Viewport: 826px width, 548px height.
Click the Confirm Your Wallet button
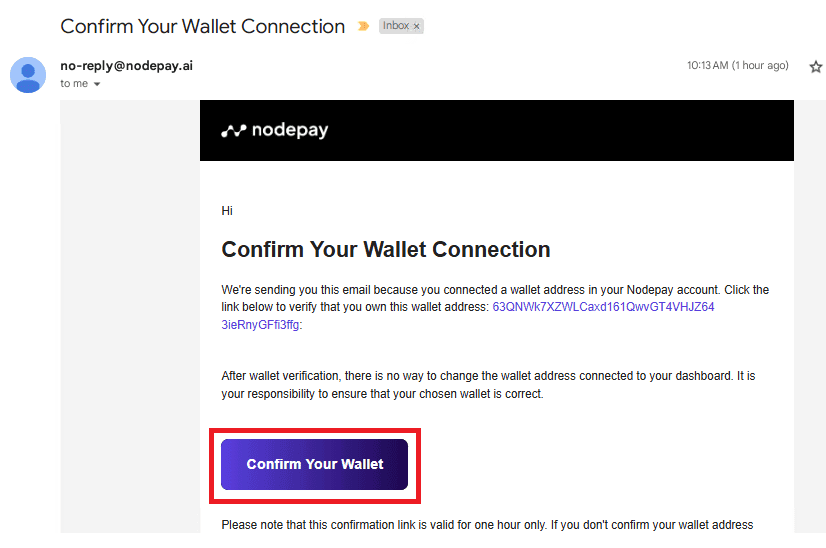(x=314, y=464)
